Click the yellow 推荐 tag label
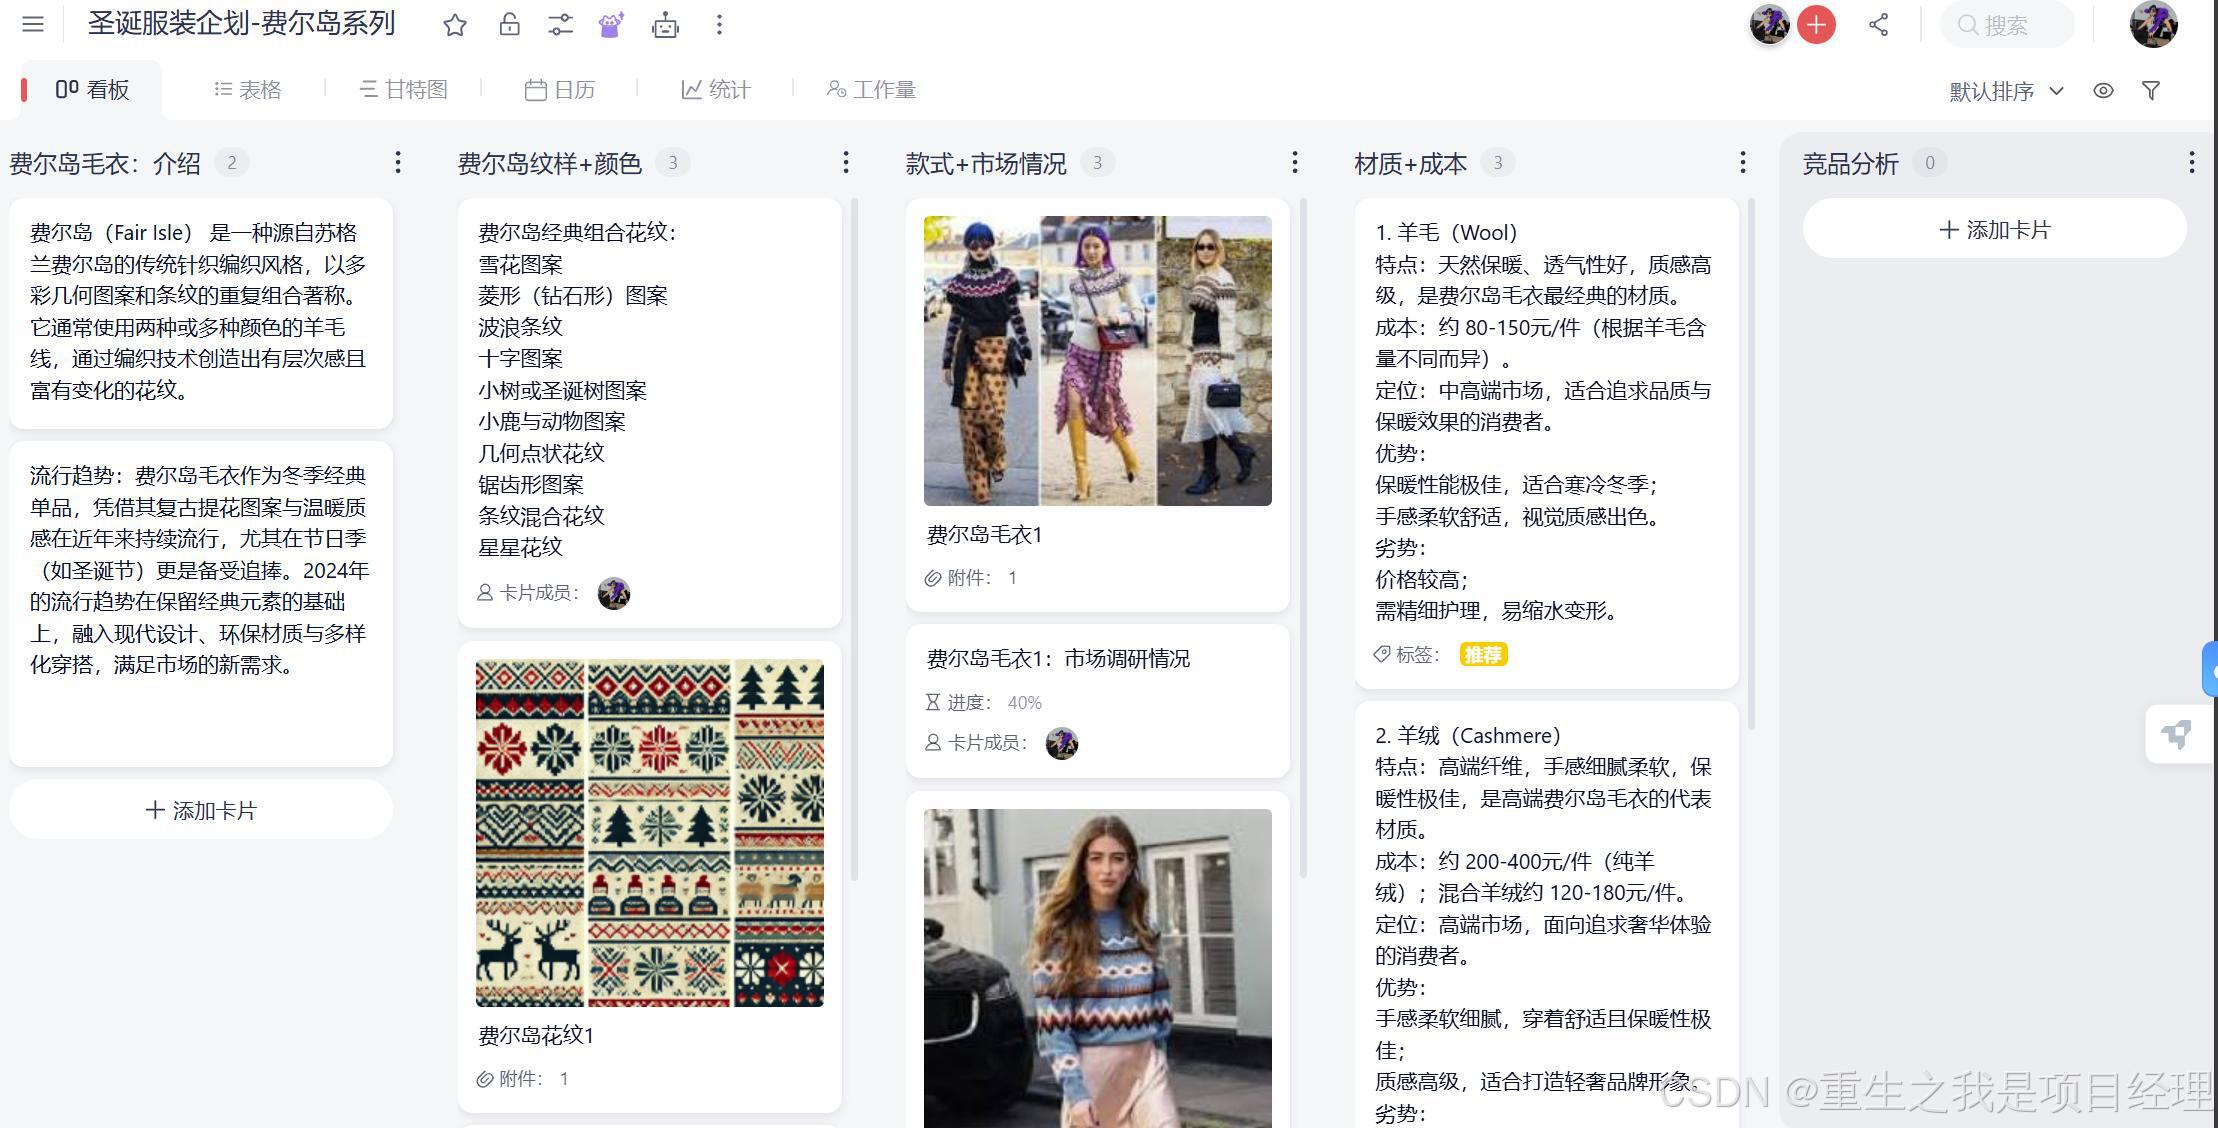The width and height of the screenshot is (2218, 1128). tap(1483, 655)
